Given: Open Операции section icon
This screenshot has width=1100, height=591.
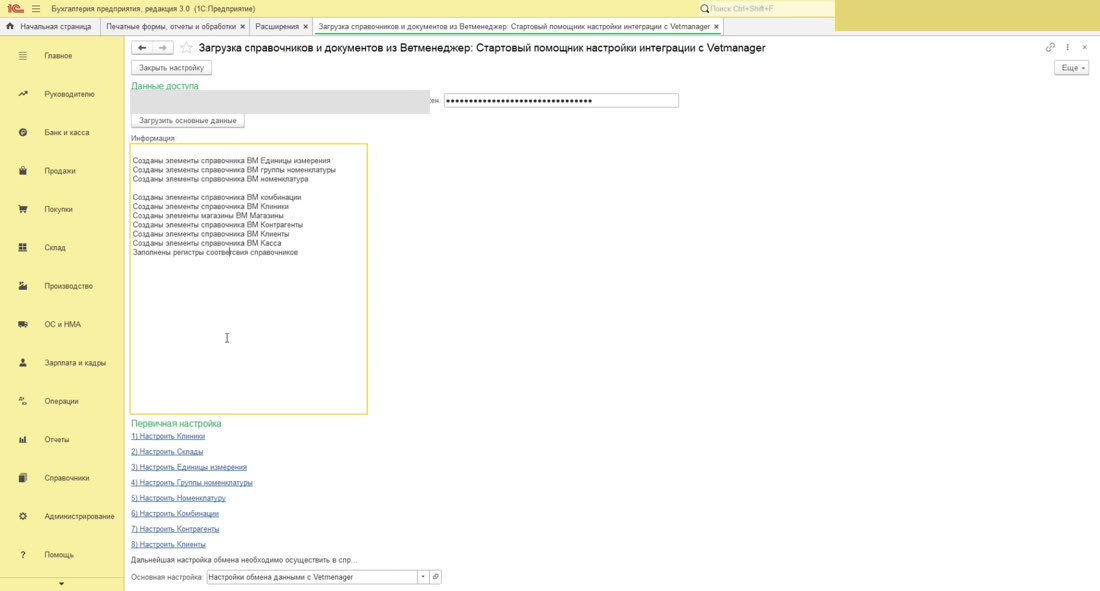Looking at the screenshot, I should 22,401.
